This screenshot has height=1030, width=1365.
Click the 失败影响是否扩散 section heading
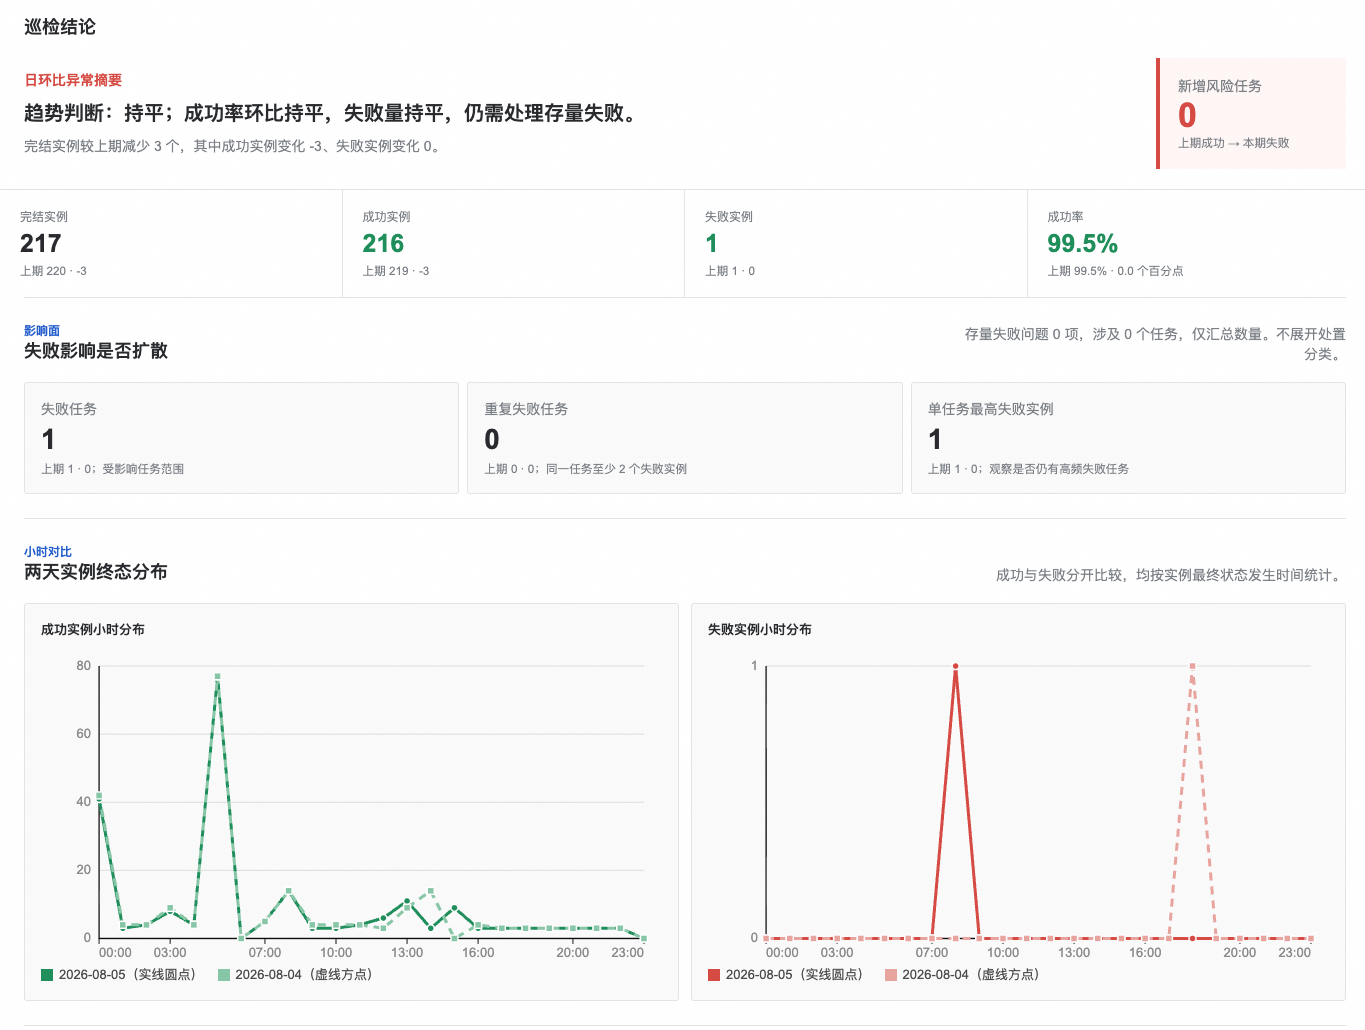96,351
